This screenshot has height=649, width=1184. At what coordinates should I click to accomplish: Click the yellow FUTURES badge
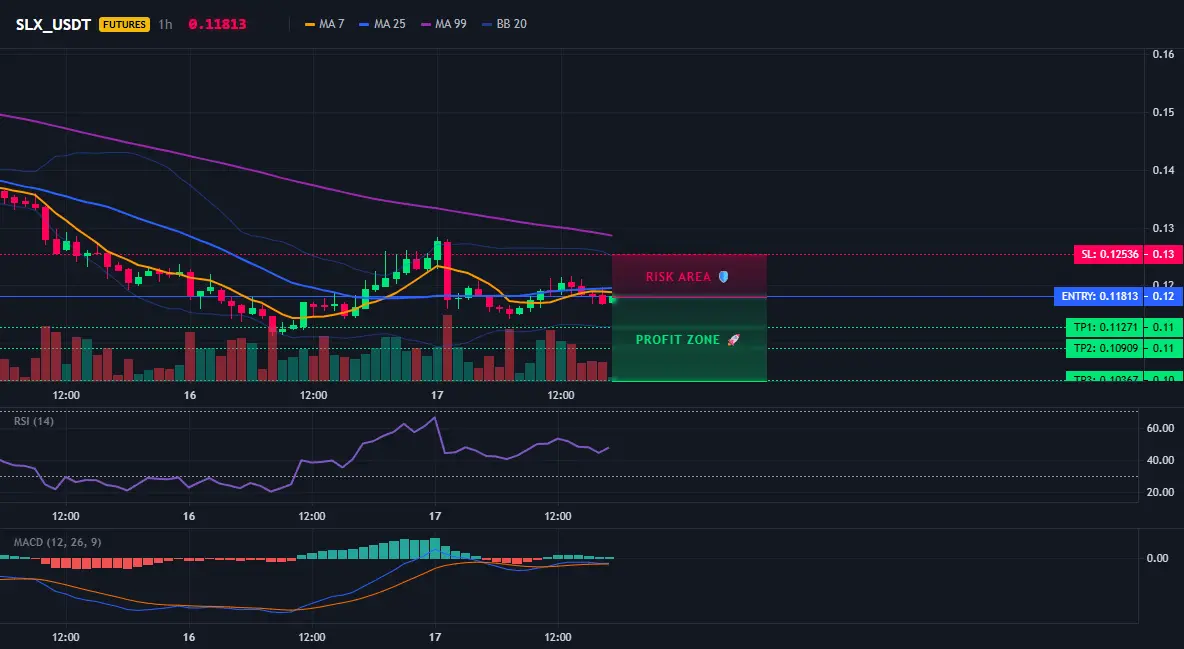click(125, 24)
